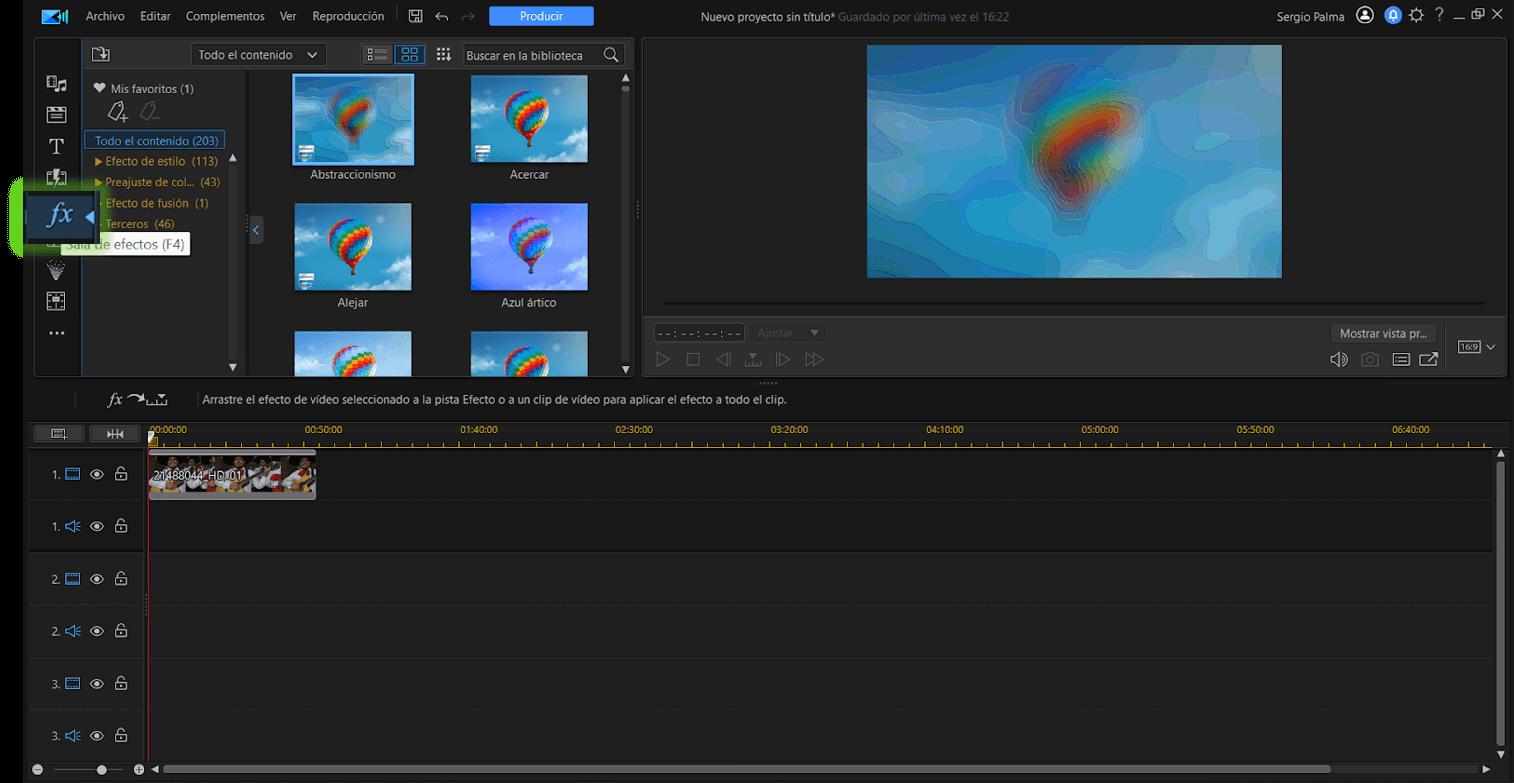Image resolution: width=1514 pixels, height=783 pixels.
Task: Open the 16:9 aspect ratio dropdown
Action: (x=1476, y=347)
